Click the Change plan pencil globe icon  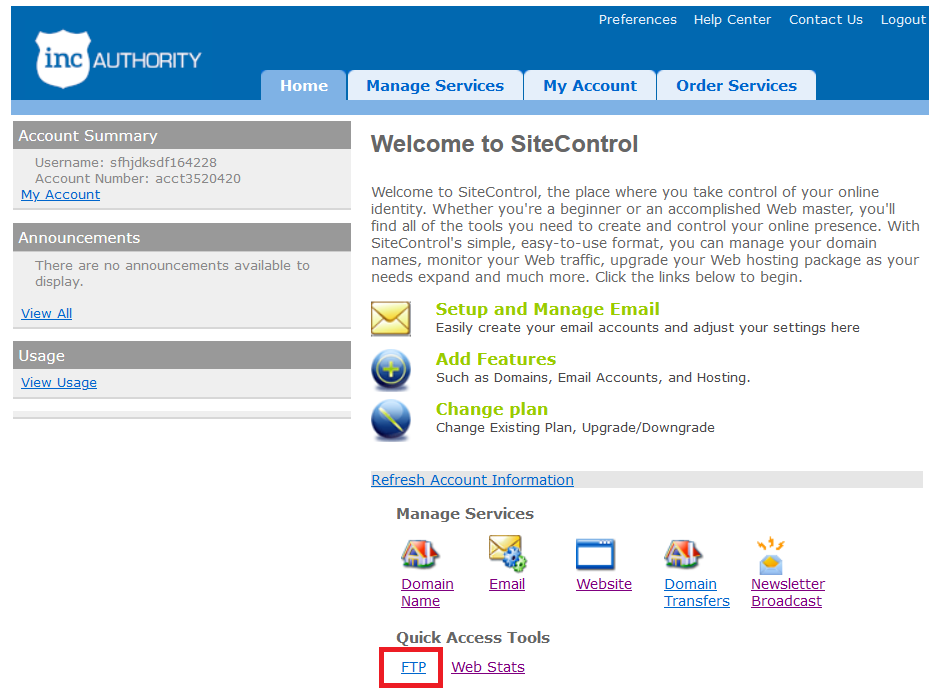pos(390,420)
